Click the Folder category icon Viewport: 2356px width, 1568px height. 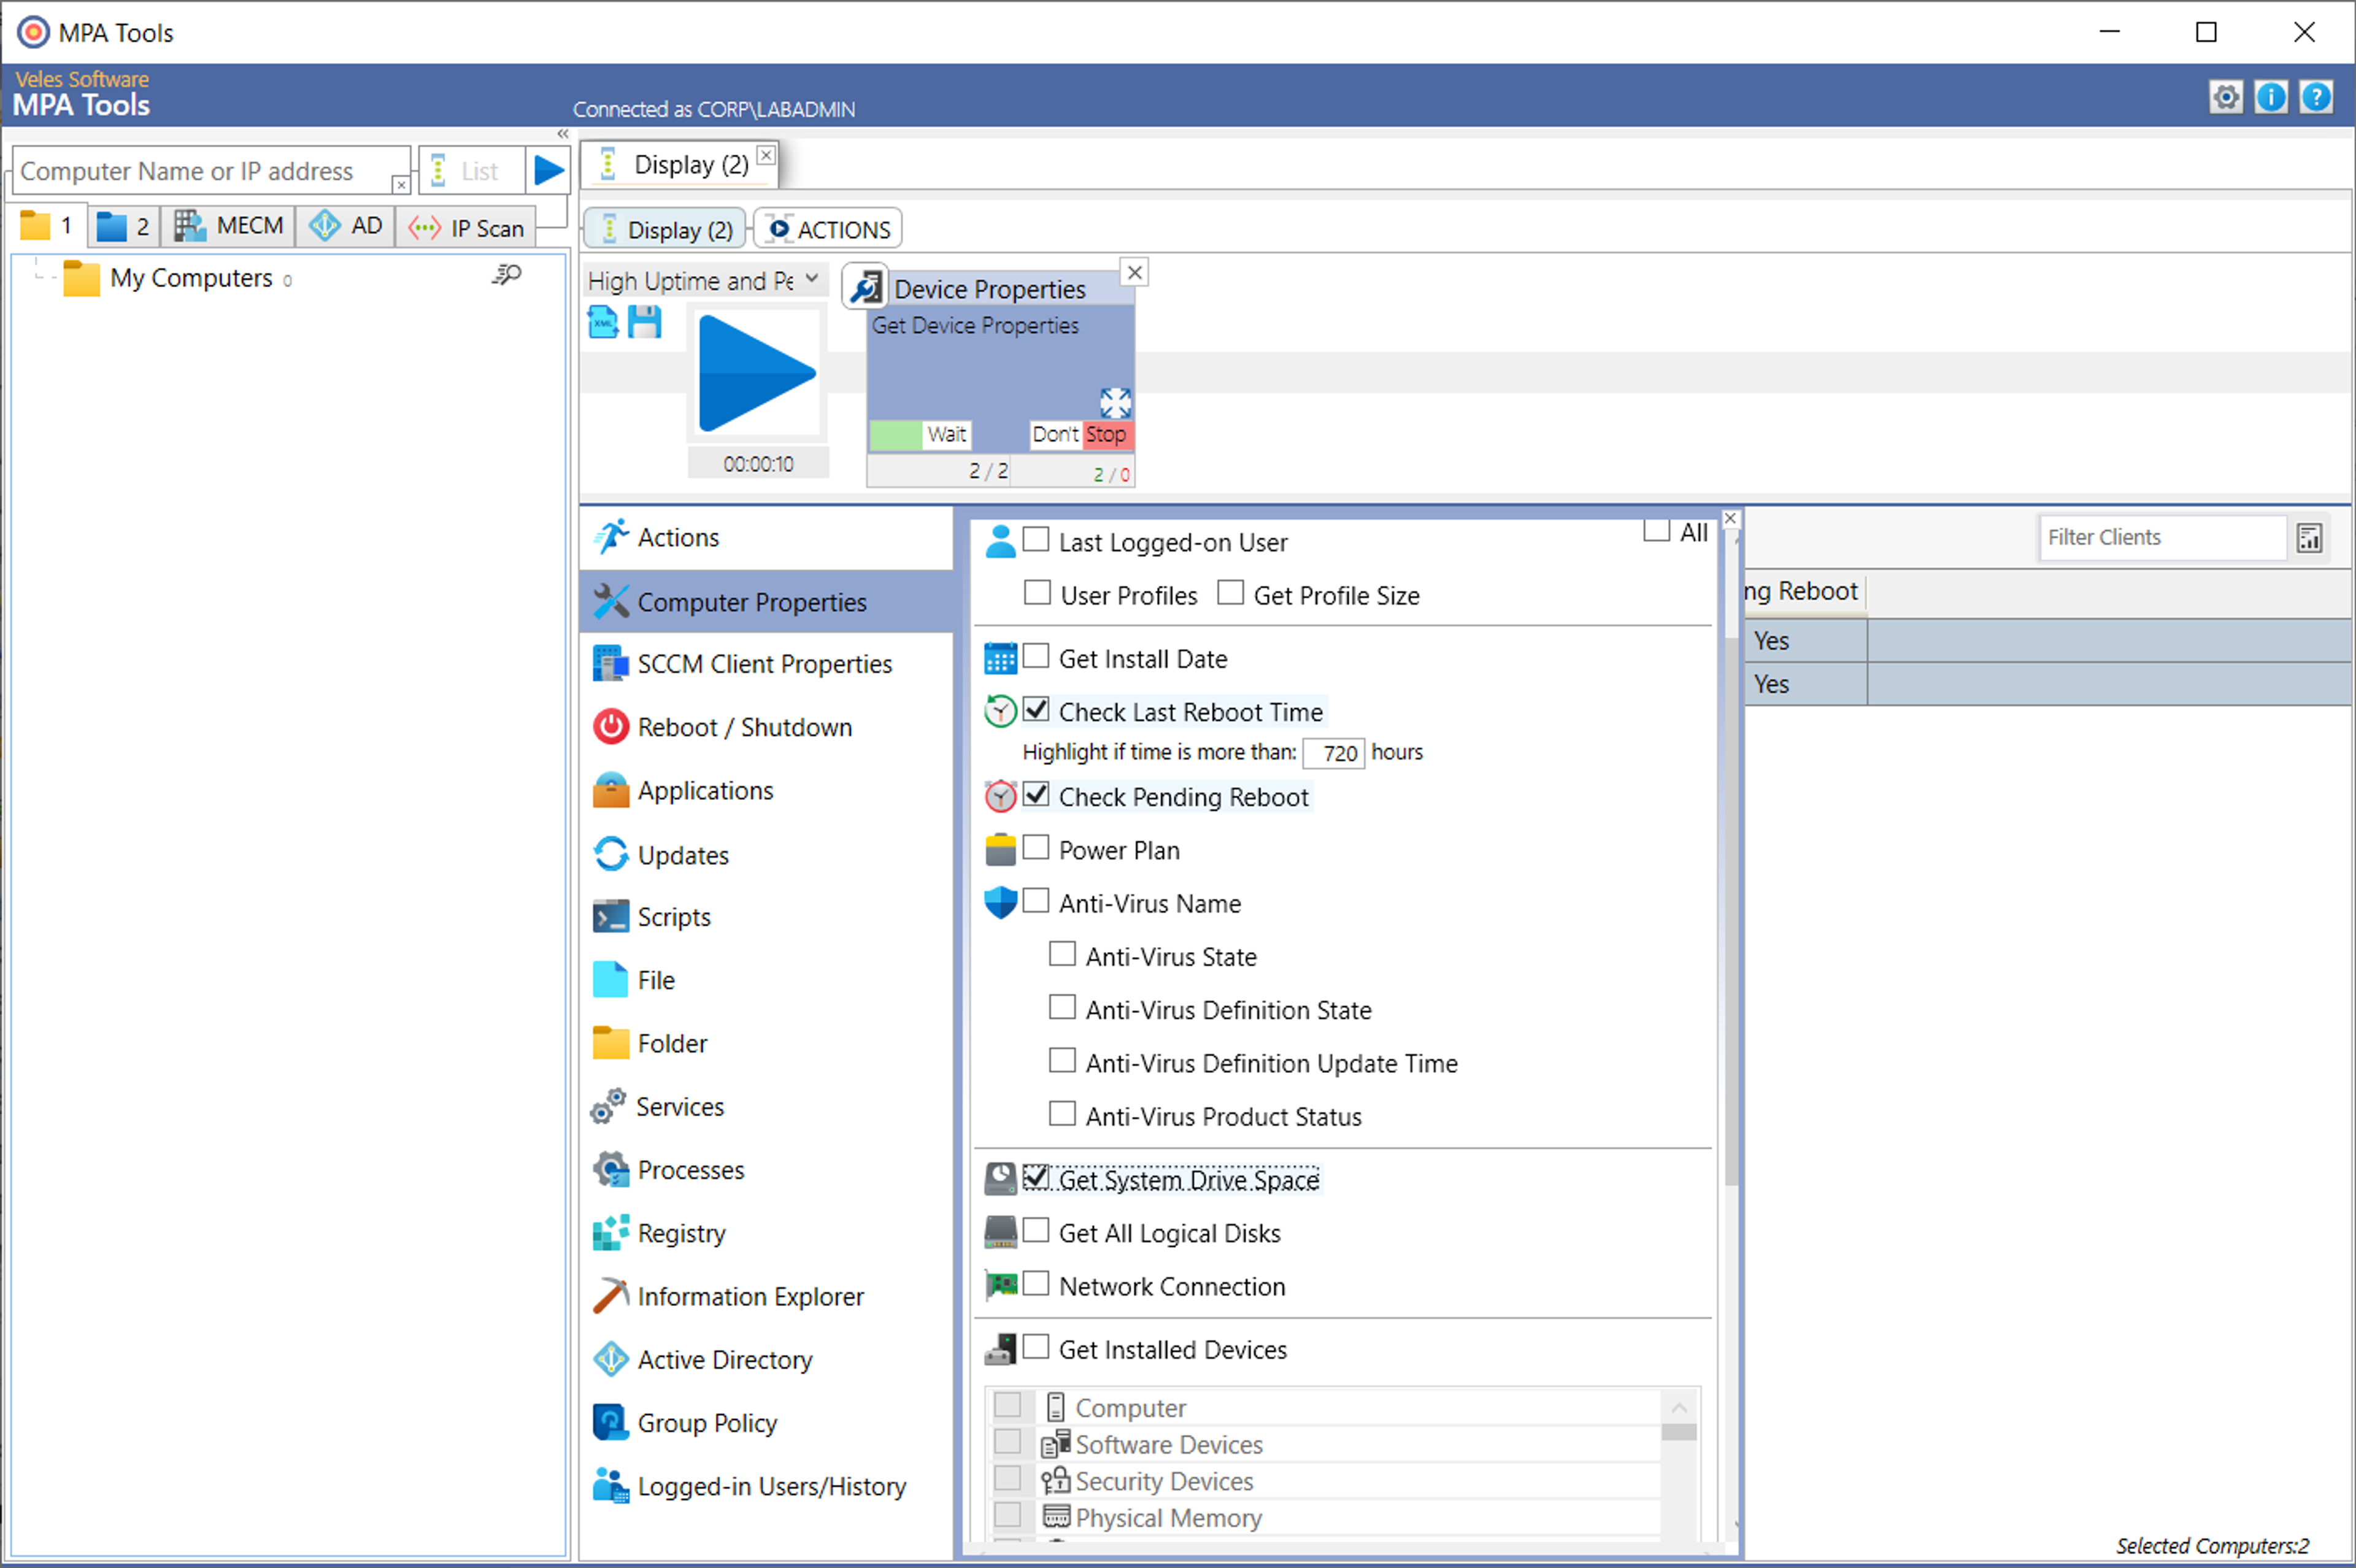[x=610, y=1043]
